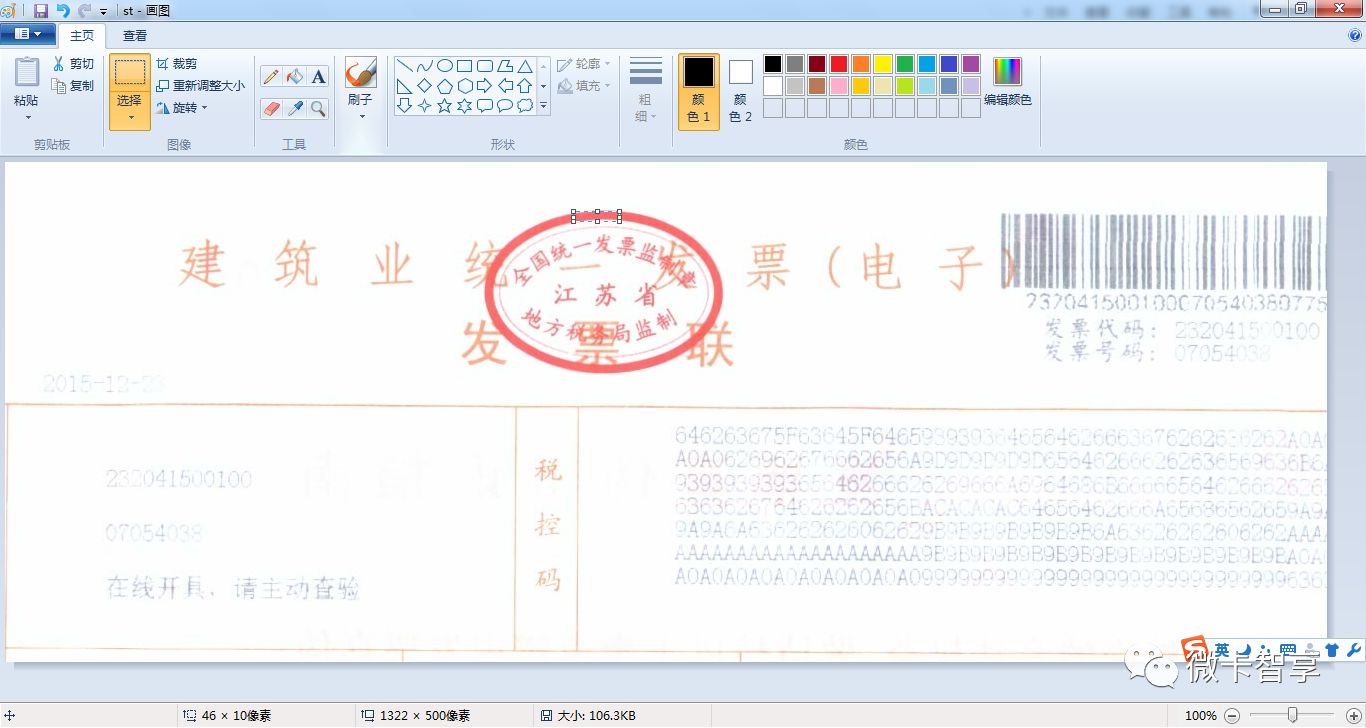Pick the gray 50% color swatch
The width and height of the screenshot is (1366, 728).
(x=795, y=64)
